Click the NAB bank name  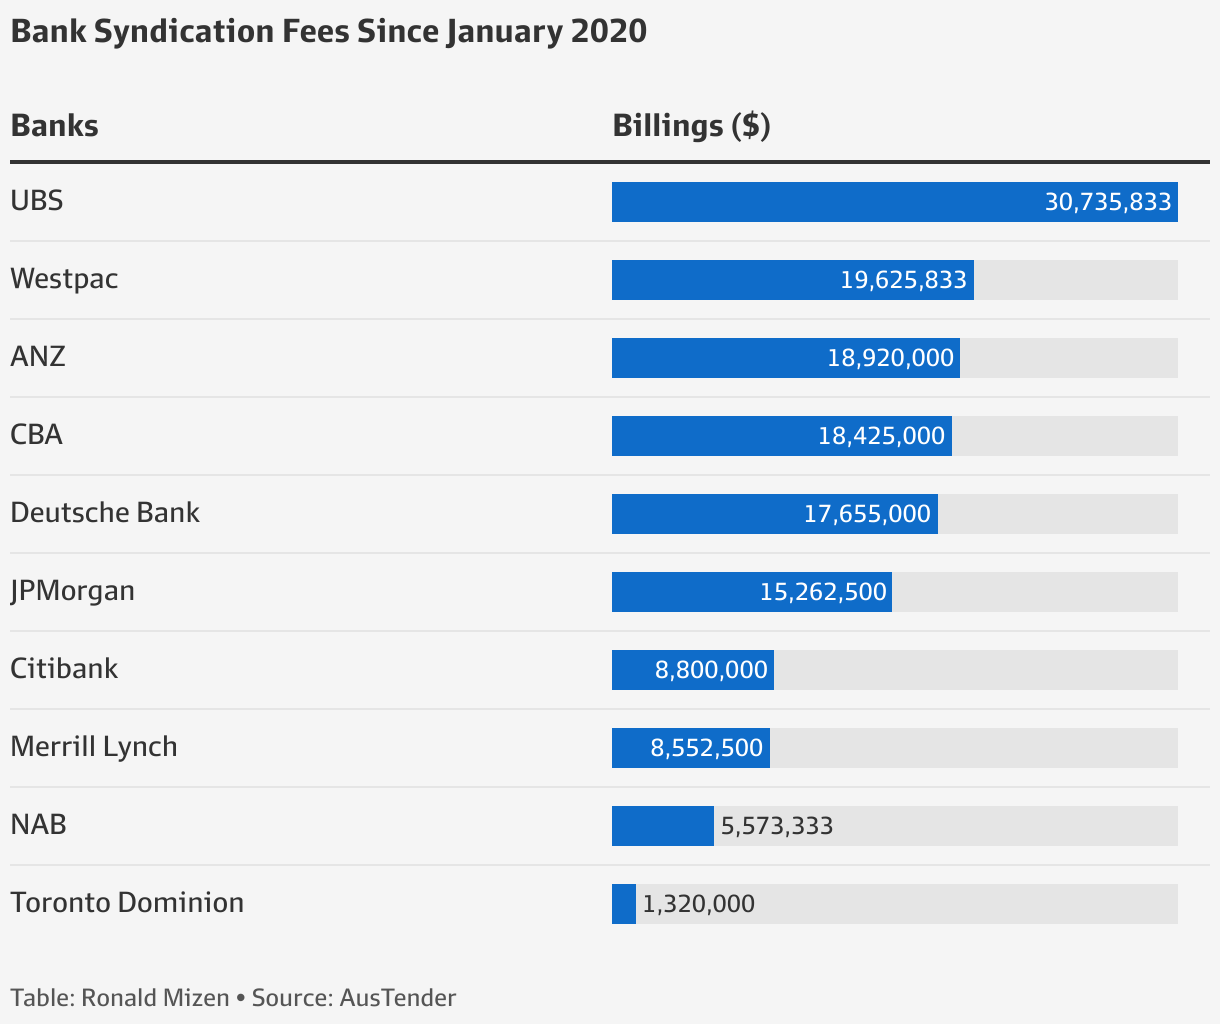pyautogui.click(x=38, y=824)
